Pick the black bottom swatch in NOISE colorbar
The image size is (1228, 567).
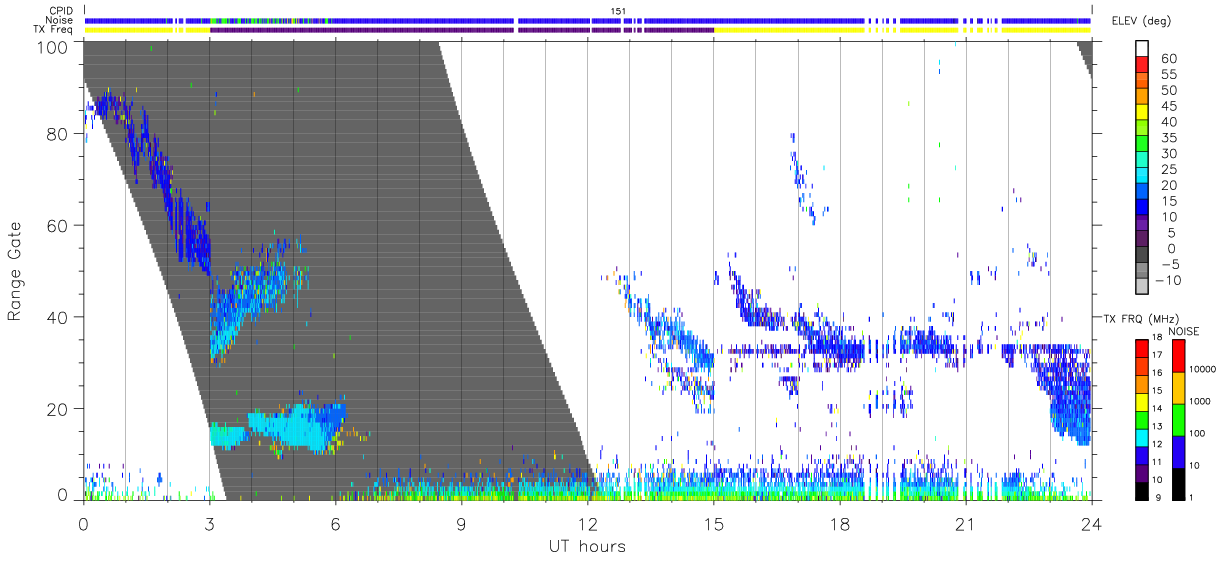(x=1178, y=482)
